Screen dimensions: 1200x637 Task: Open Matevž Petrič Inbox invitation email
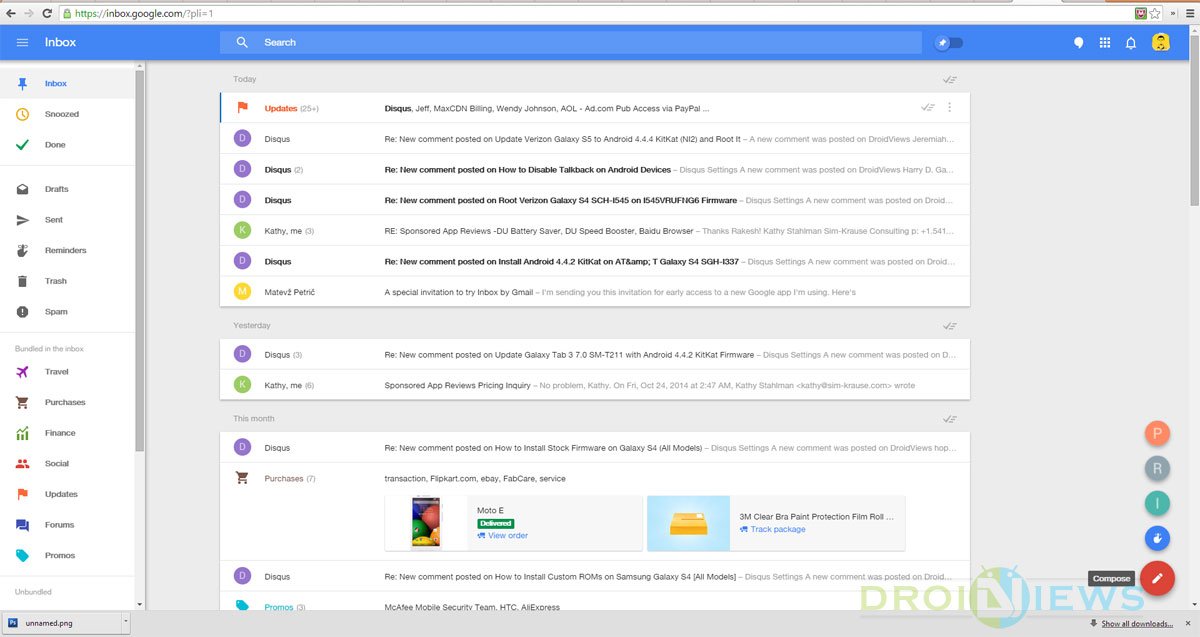[x=595, y=292]
